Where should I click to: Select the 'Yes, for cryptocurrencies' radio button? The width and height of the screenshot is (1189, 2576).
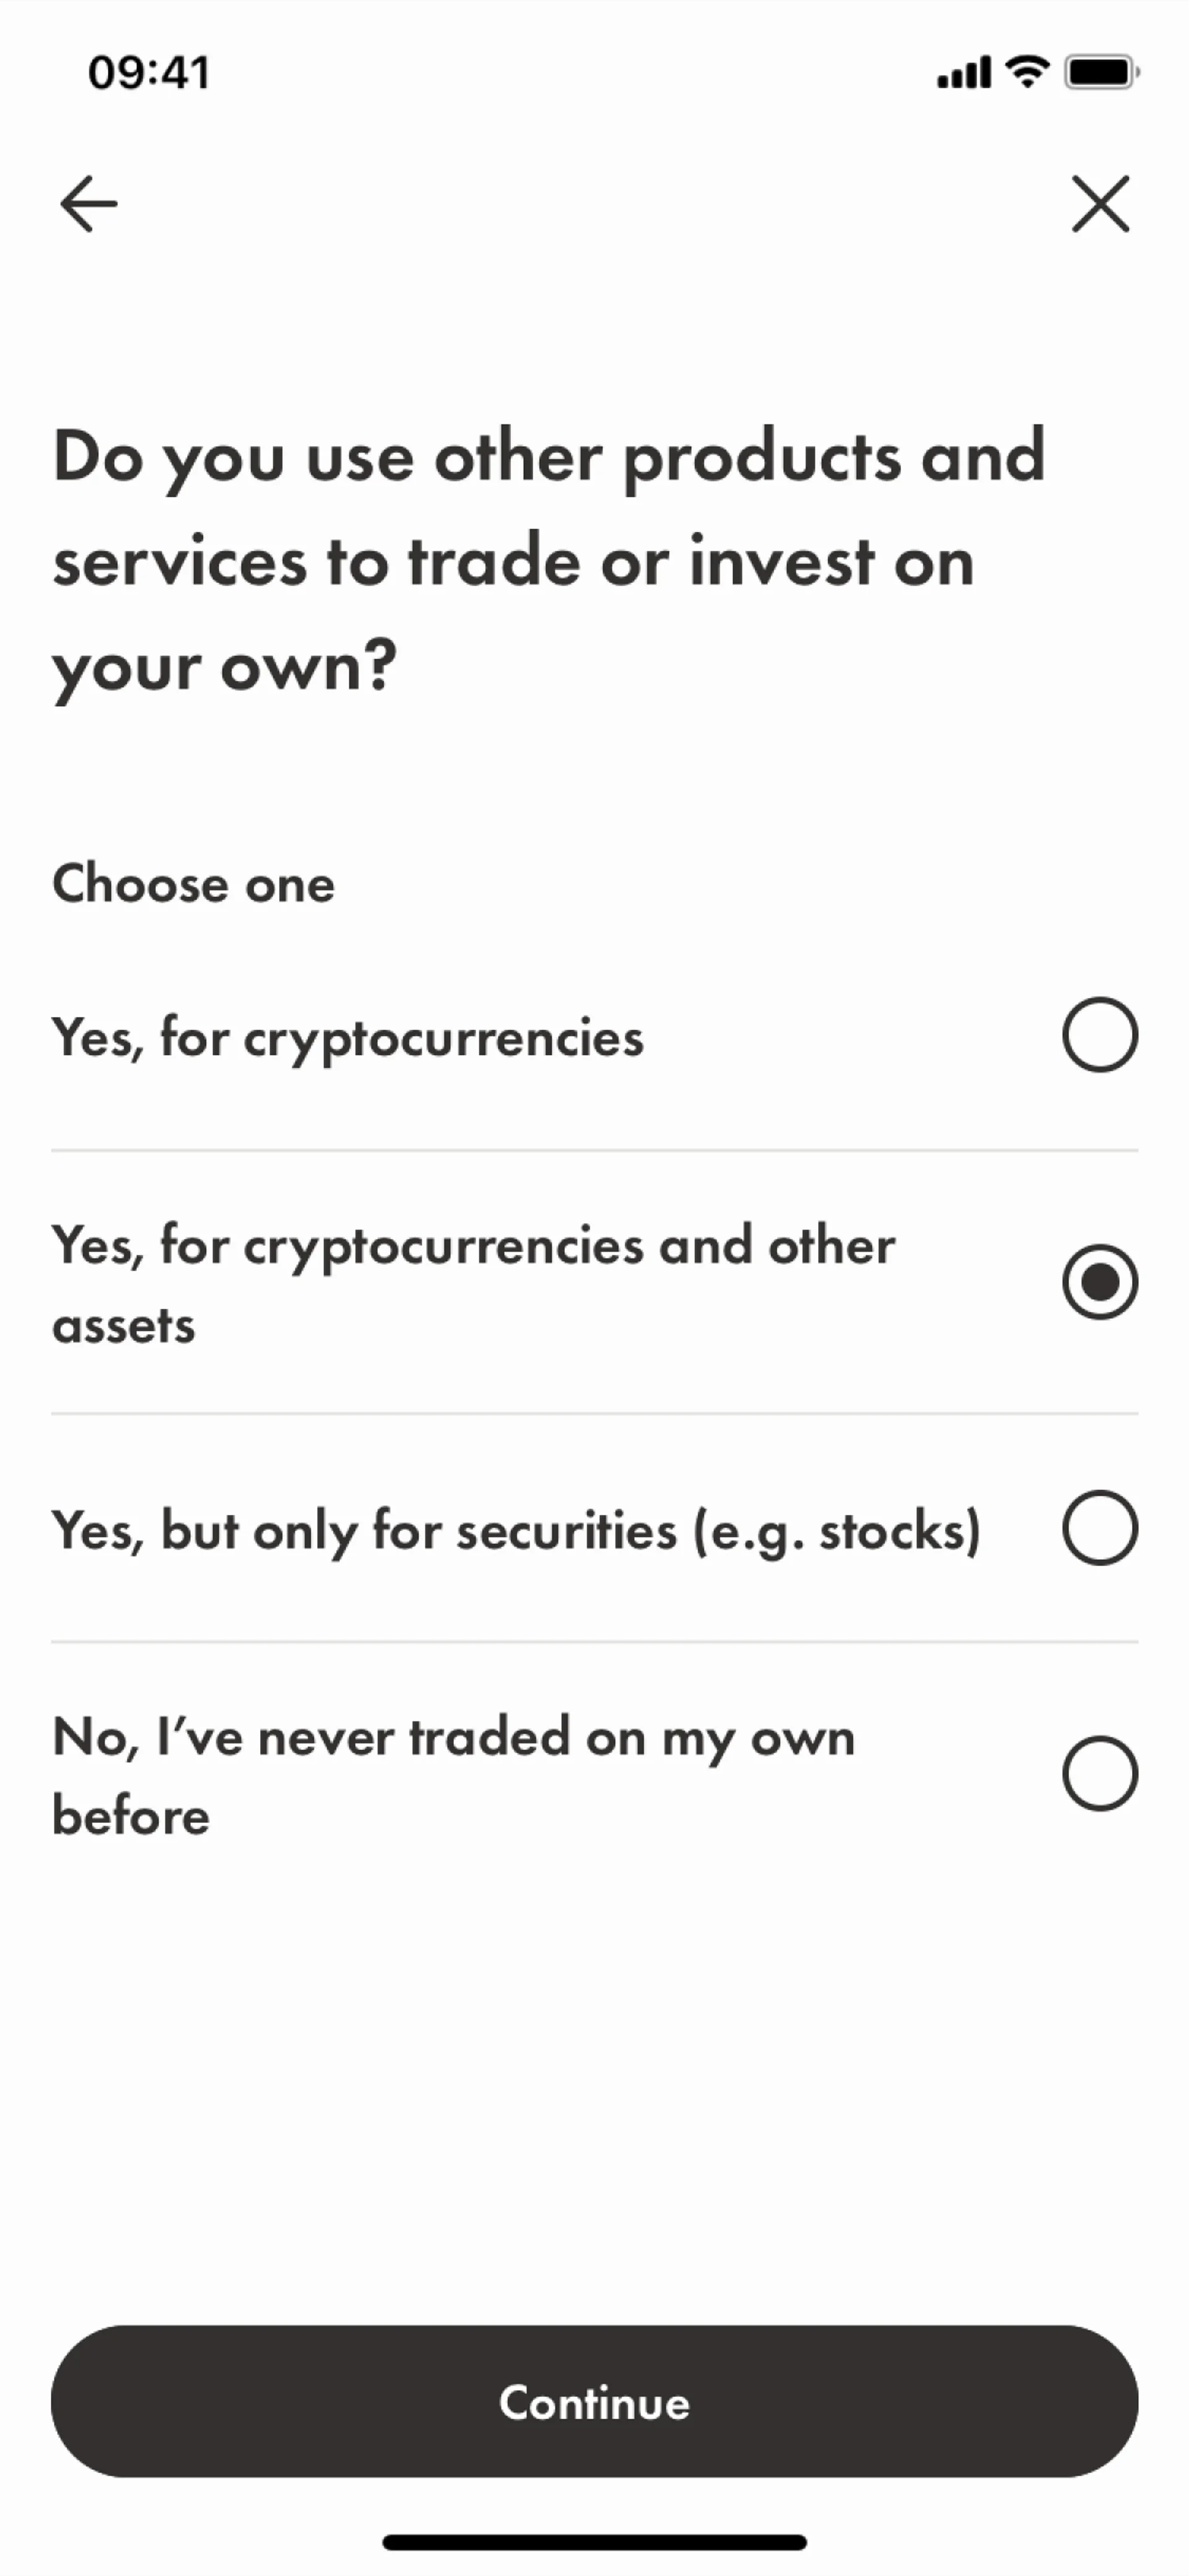point(1099,1035)
